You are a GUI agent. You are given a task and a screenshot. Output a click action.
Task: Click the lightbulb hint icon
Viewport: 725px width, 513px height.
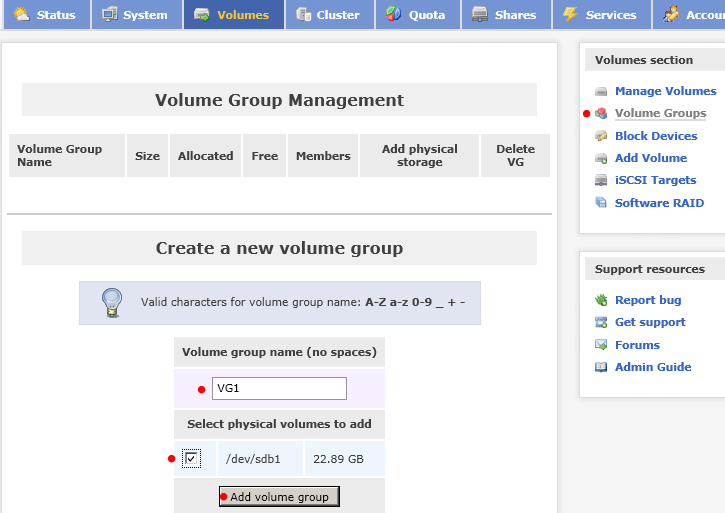[112, 303]
